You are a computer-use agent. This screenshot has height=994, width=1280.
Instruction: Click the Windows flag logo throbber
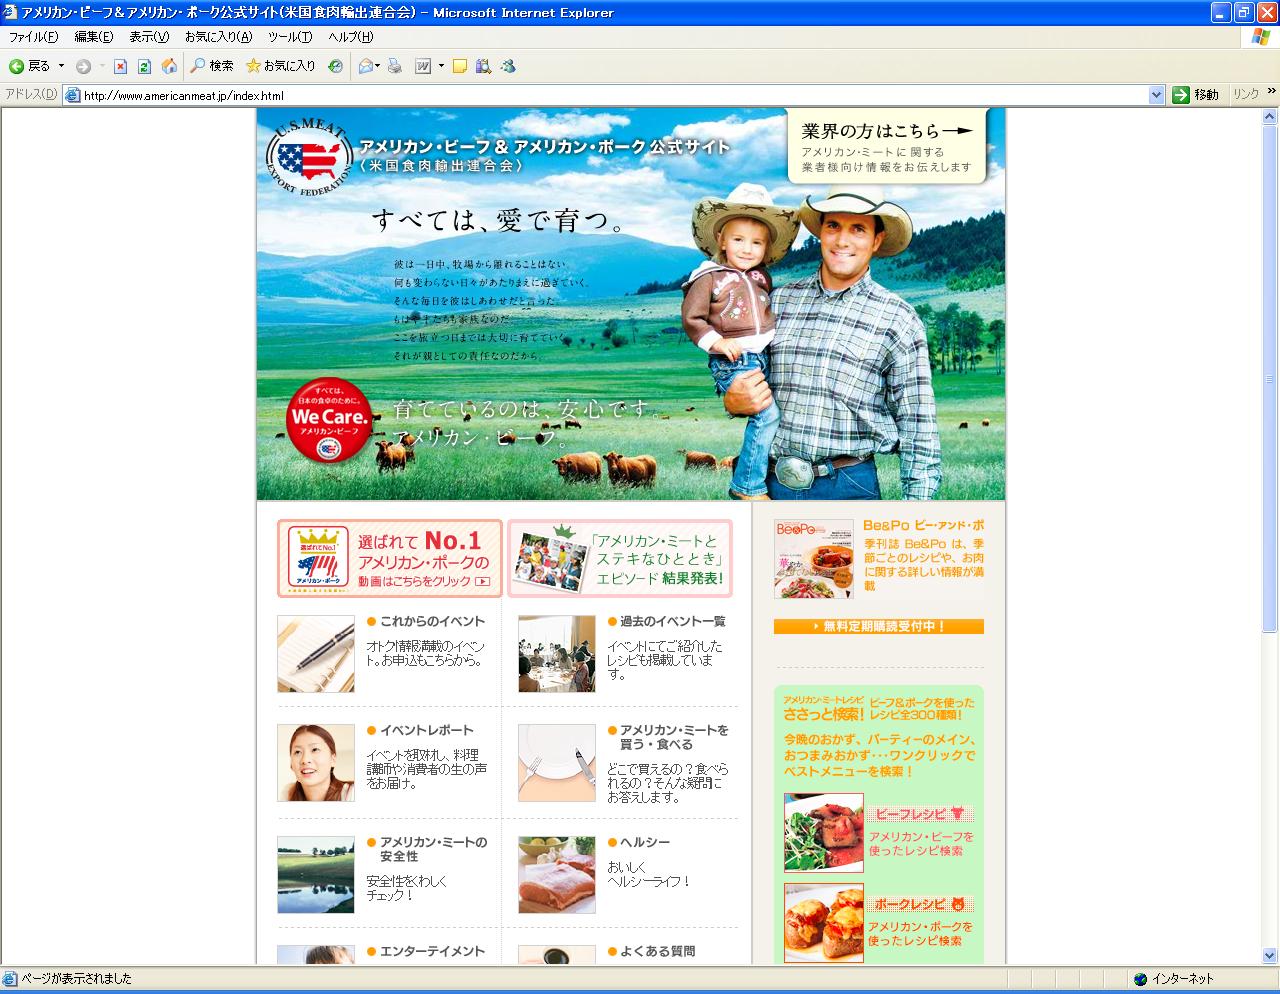click(1261, 37)
